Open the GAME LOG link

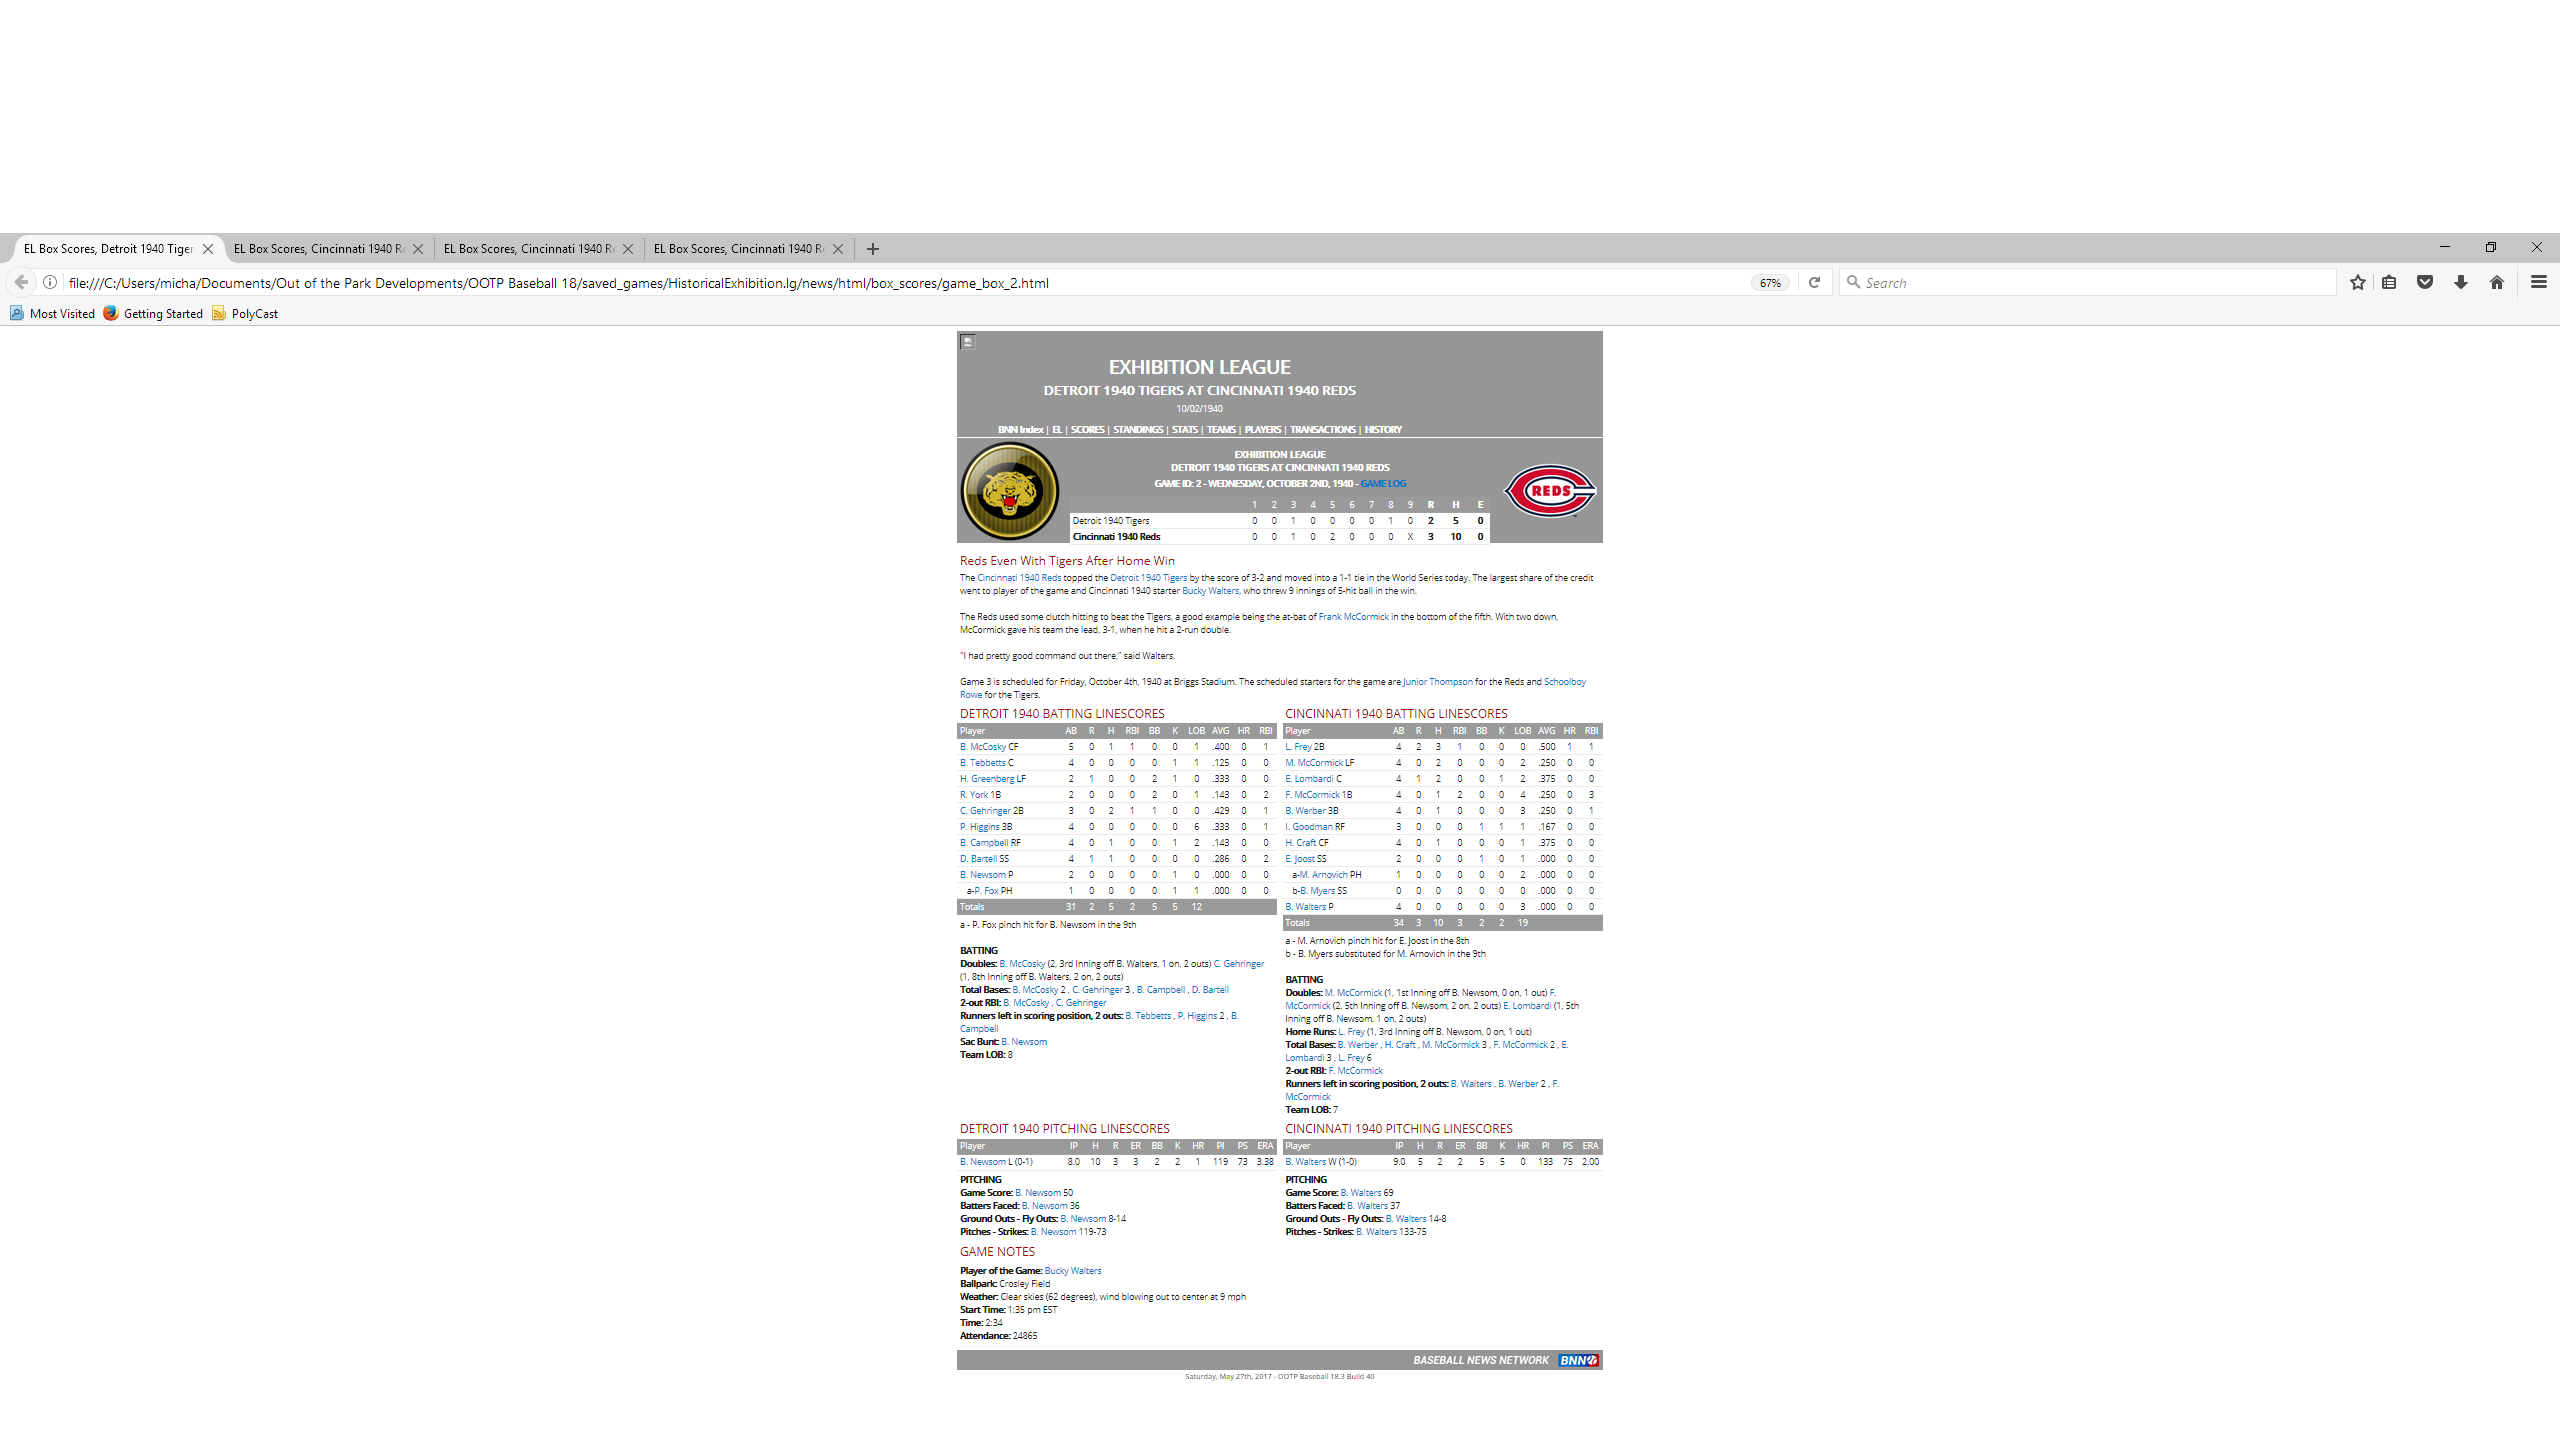coord(1383,484)
